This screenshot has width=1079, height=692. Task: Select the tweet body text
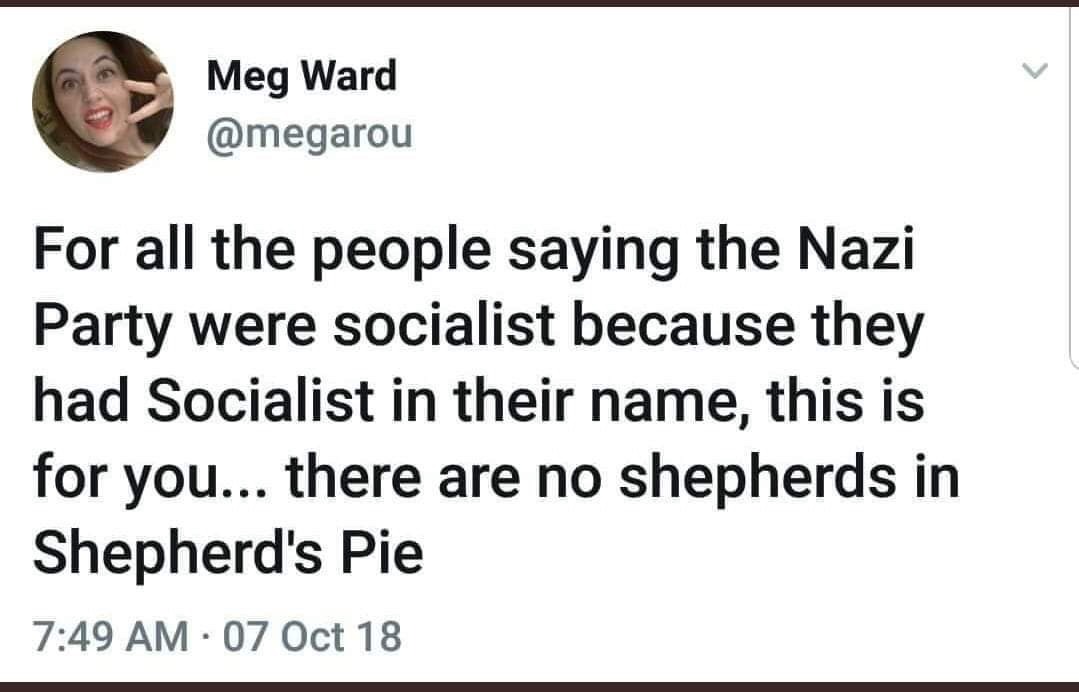[x=495, y=400]
